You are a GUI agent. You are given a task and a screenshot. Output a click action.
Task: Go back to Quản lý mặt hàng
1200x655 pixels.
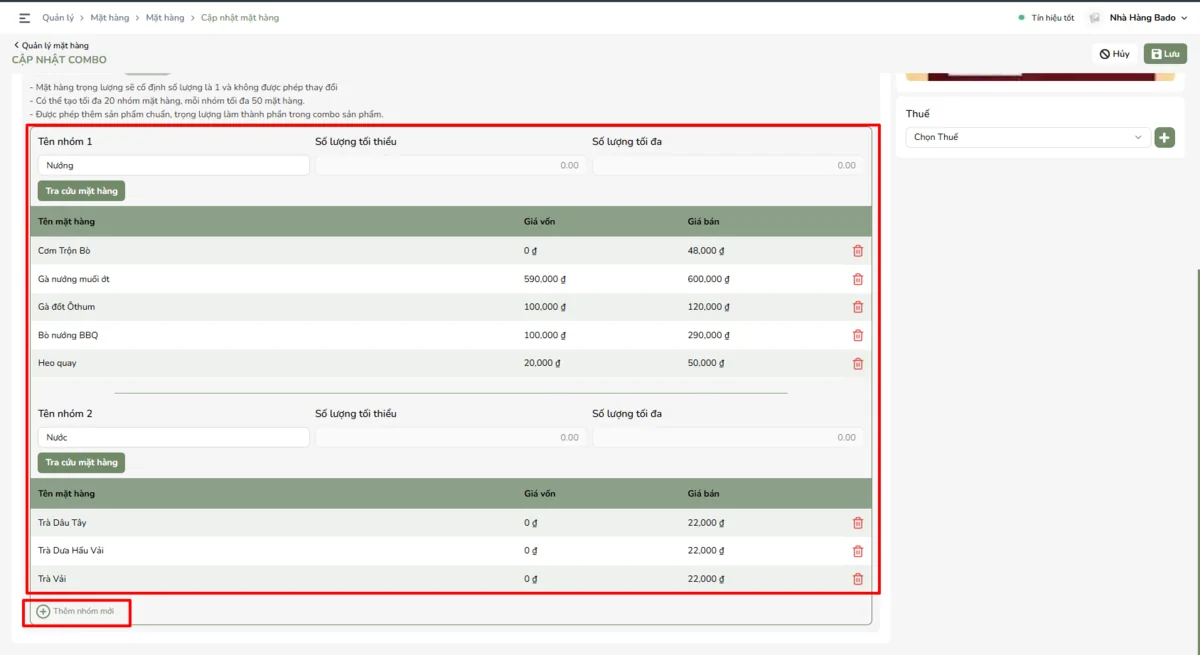(x=51, y=45)
